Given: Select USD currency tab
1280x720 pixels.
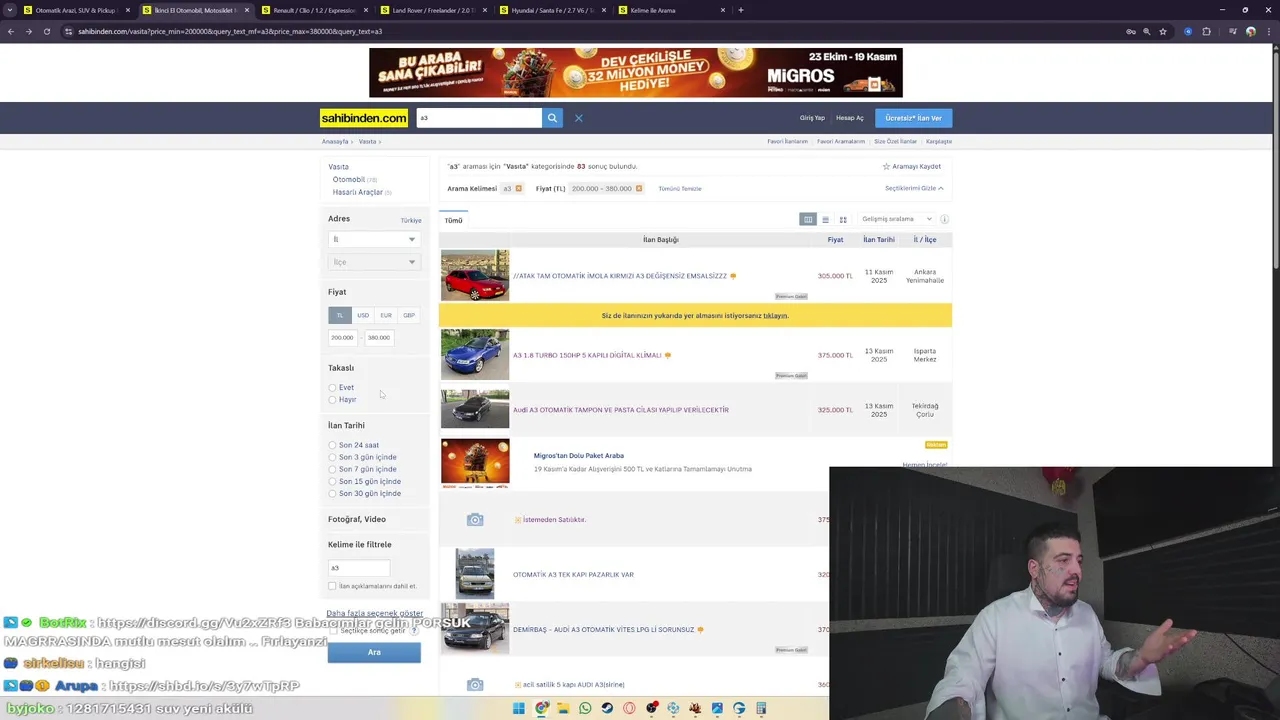Looking at the screenshot, I should pos(363,315).
